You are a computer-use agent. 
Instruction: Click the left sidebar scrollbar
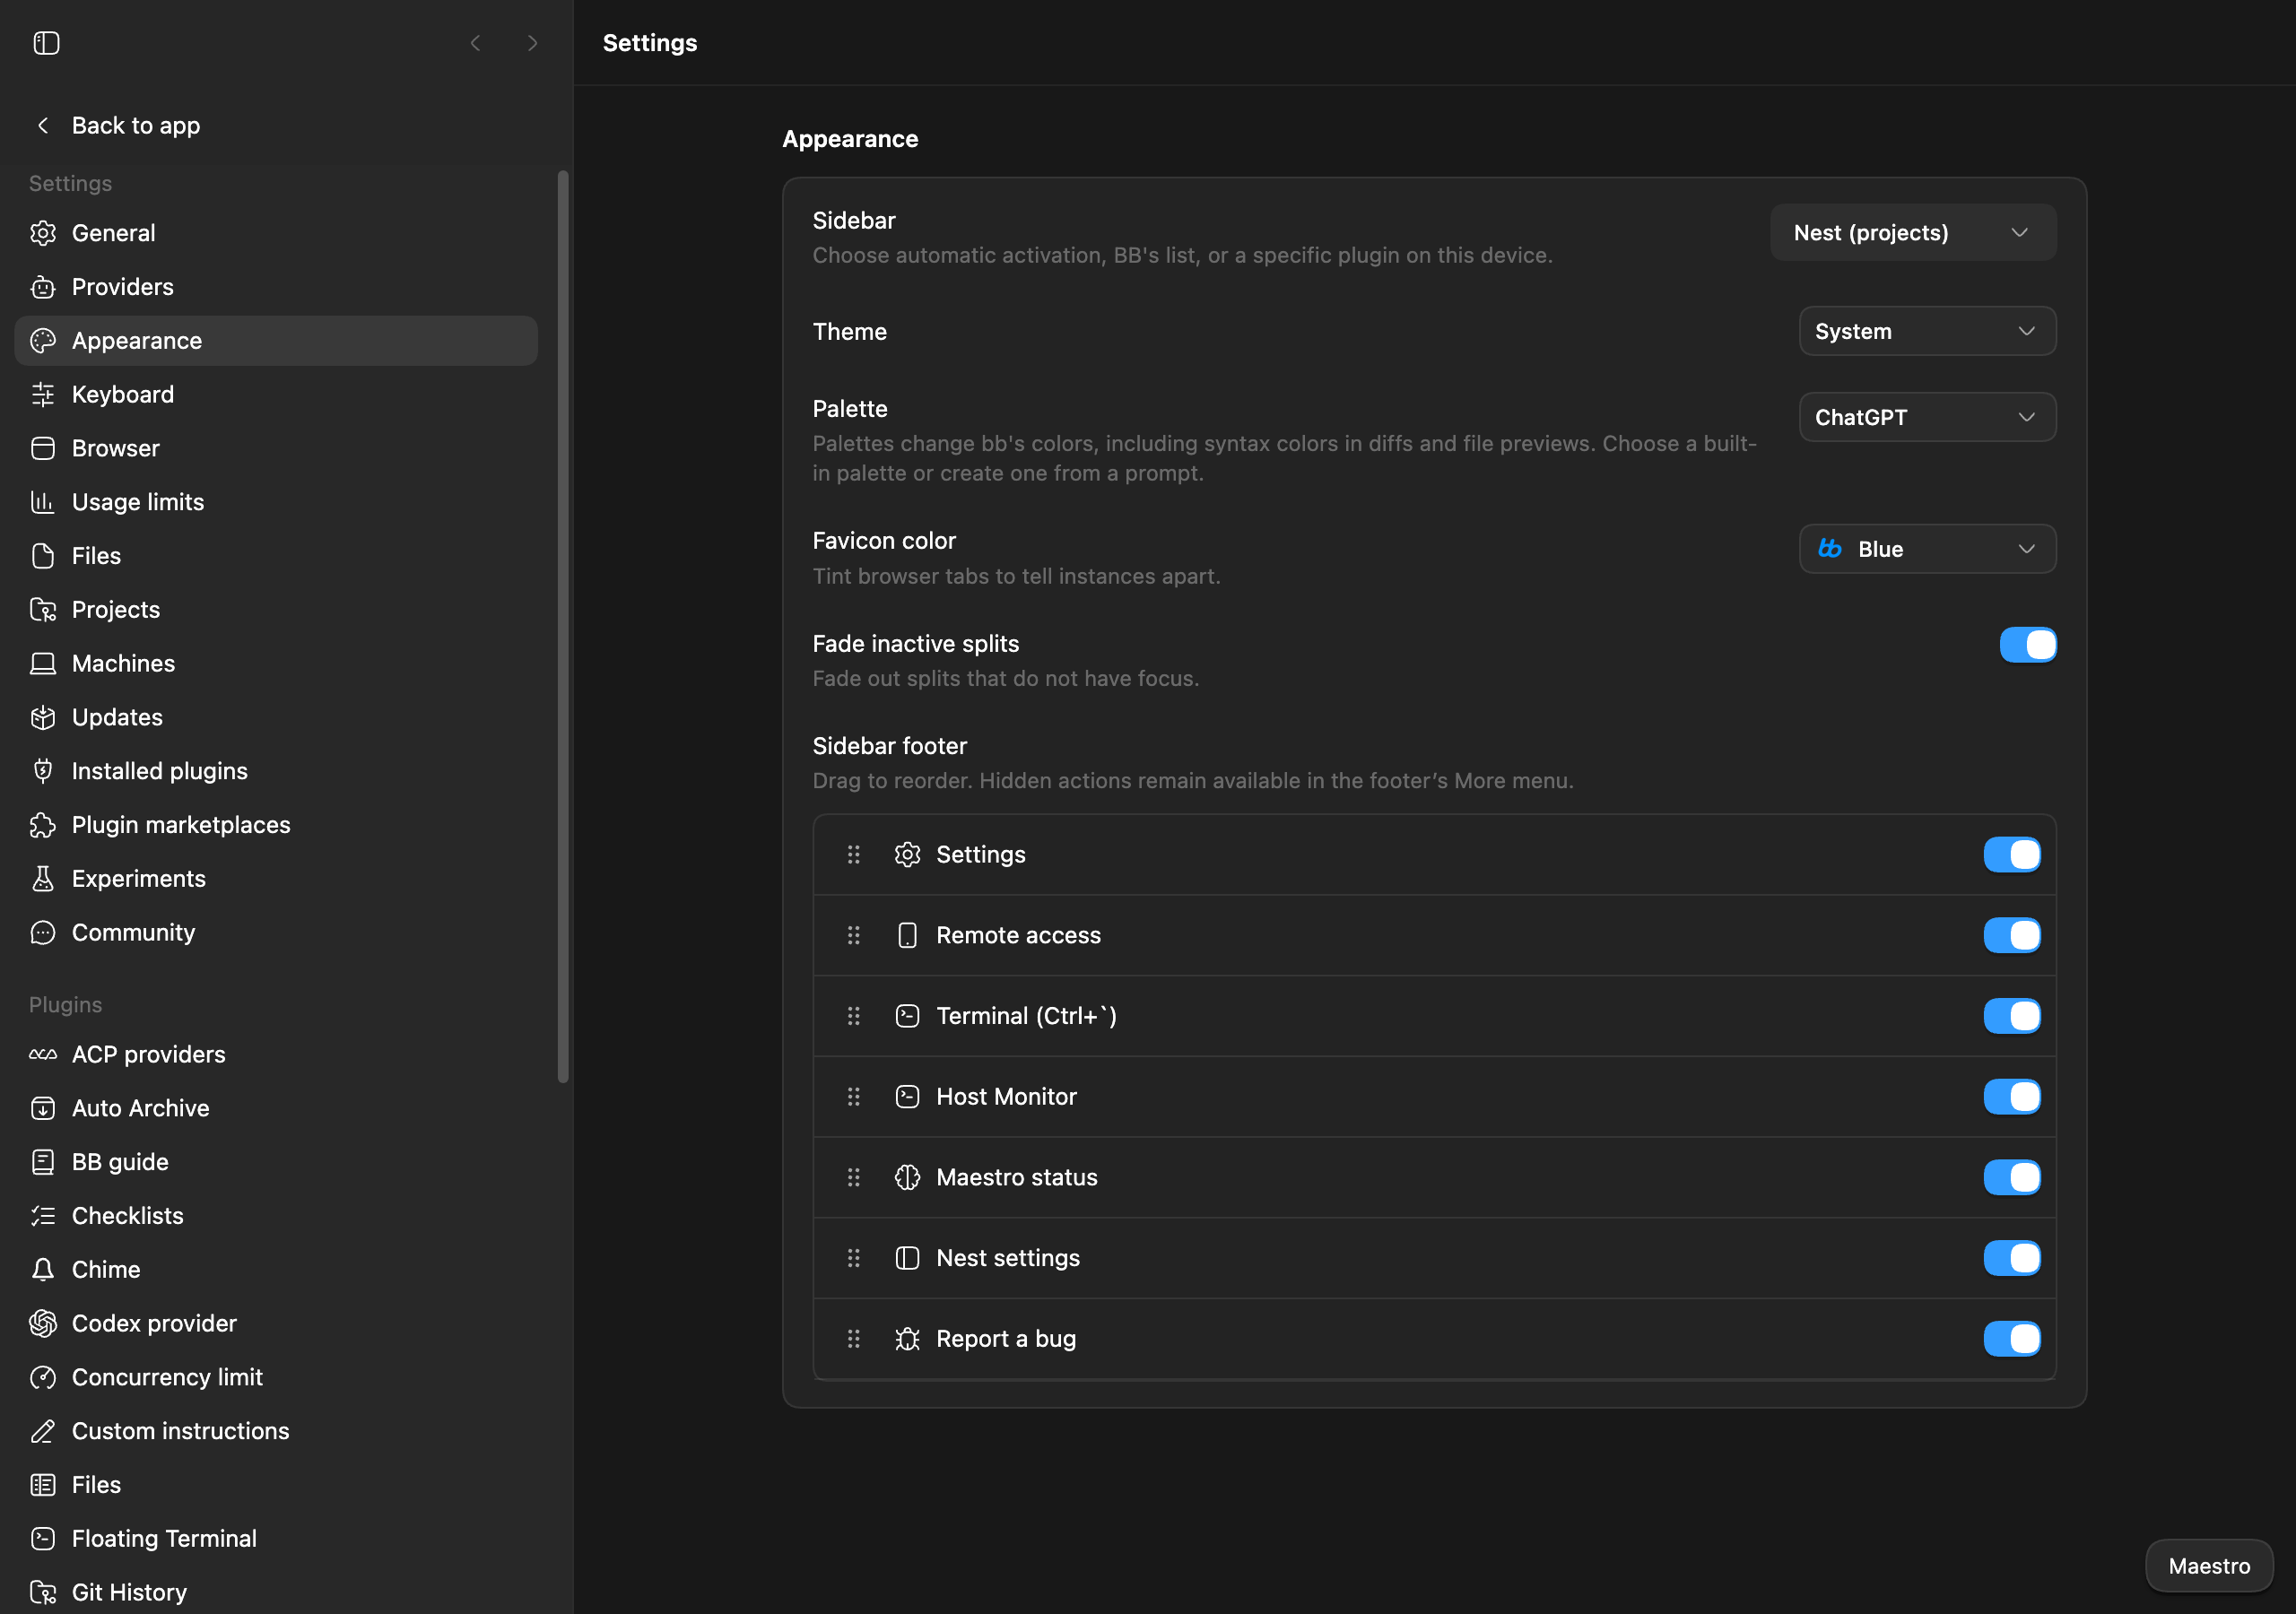(x=563, y=627)
